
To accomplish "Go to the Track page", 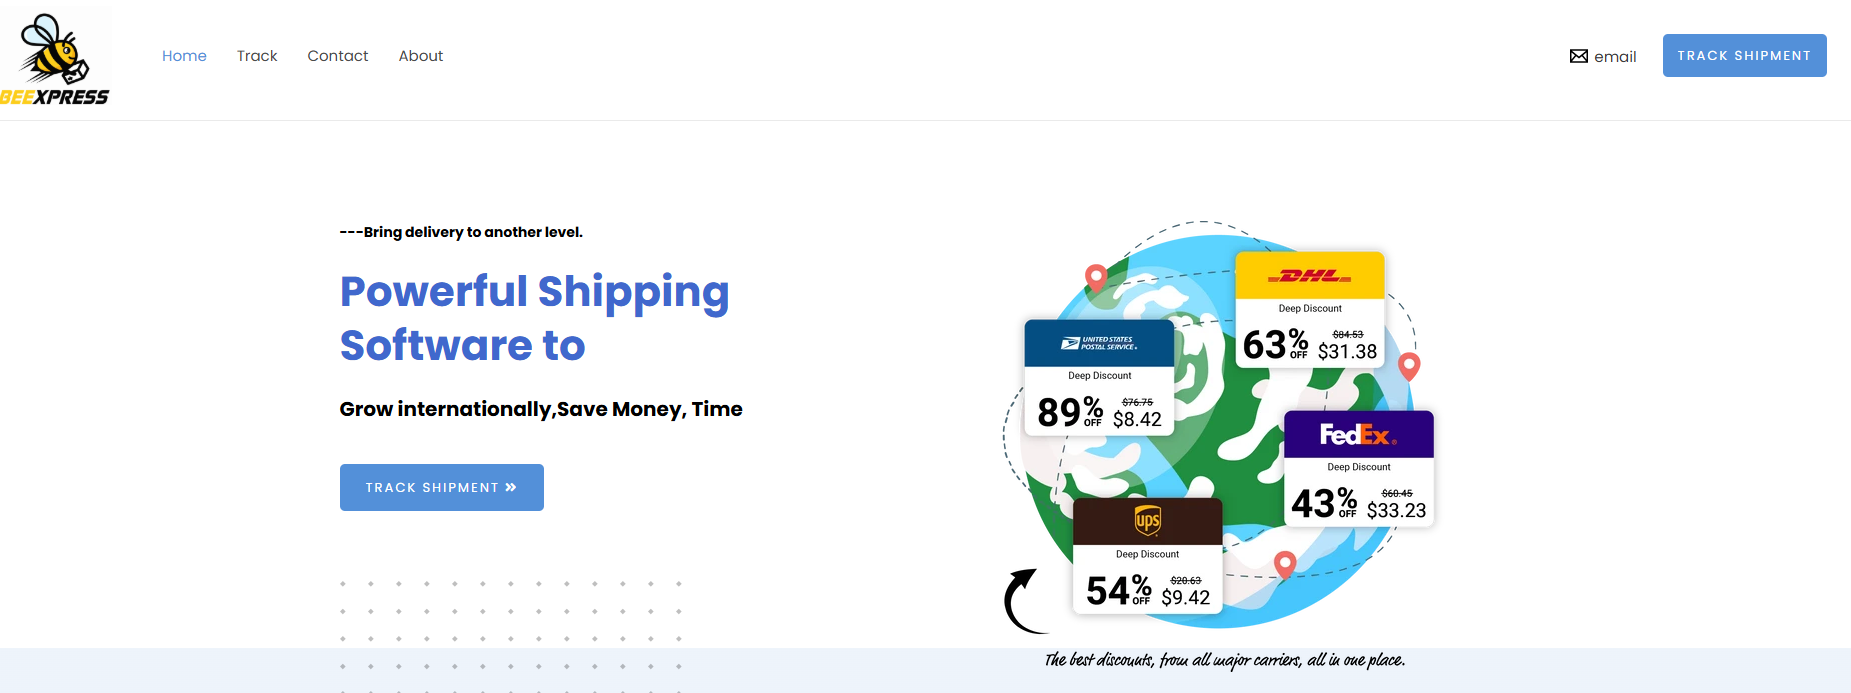I will 257,56.
